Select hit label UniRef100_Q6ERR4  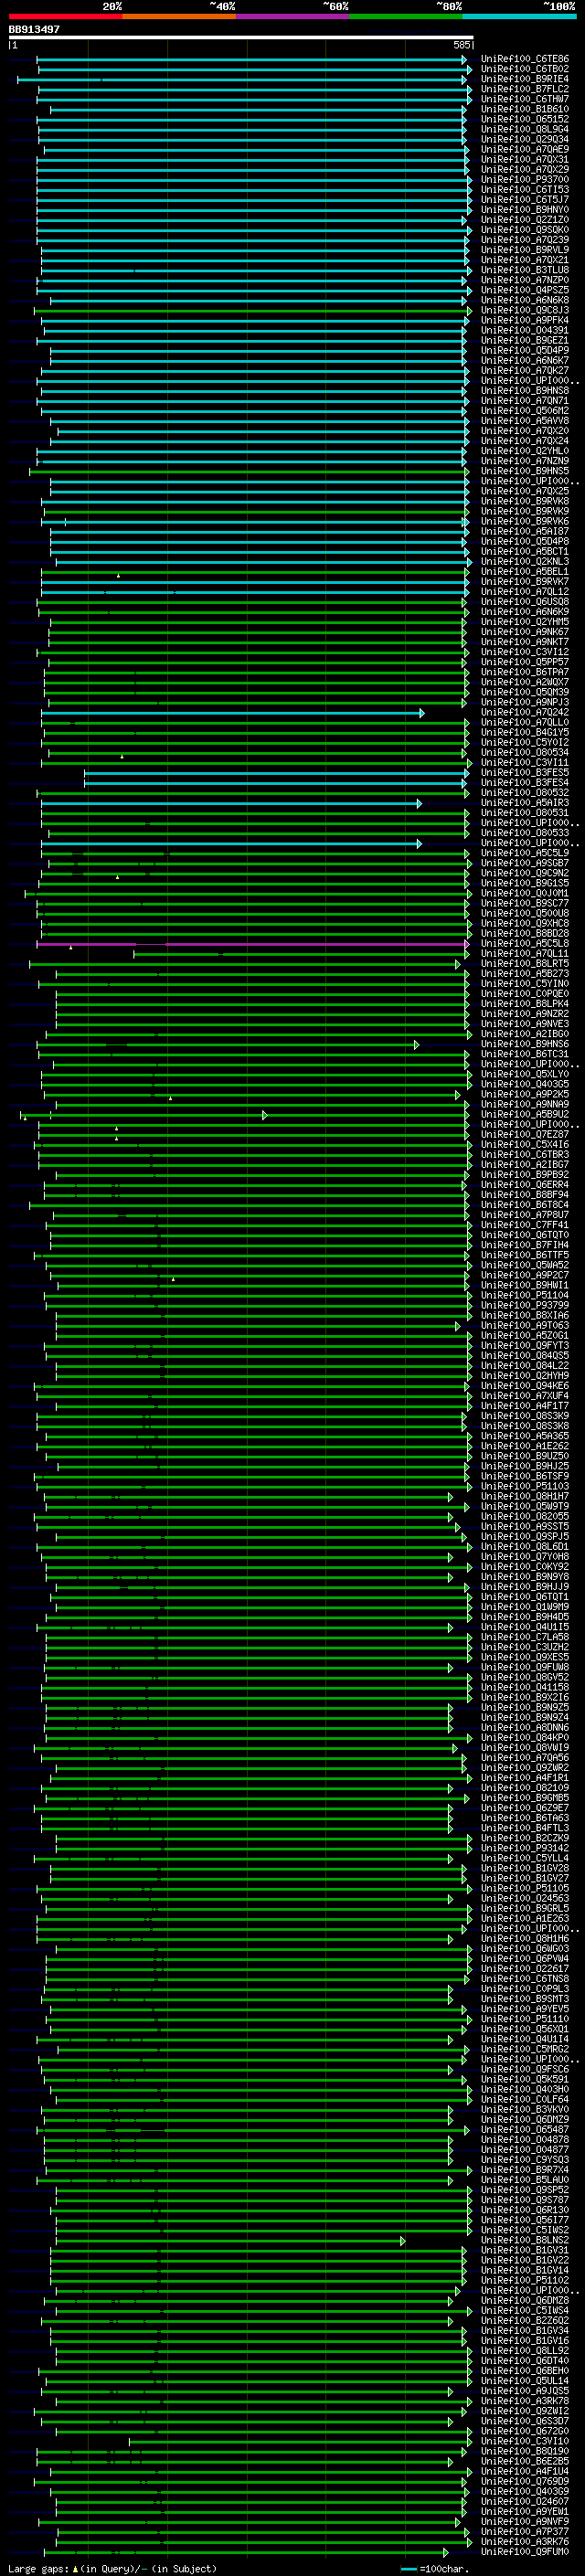pyautogui.click(x=524, y=1185)
